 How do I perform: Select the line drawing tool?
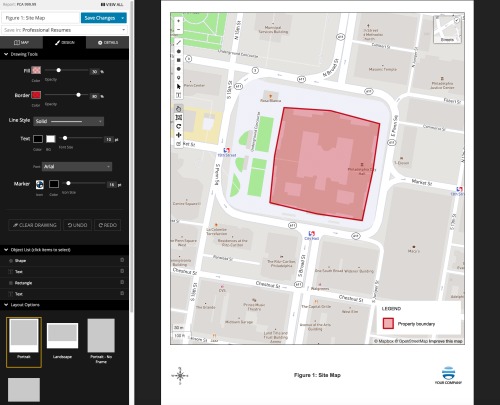[179, 42]
